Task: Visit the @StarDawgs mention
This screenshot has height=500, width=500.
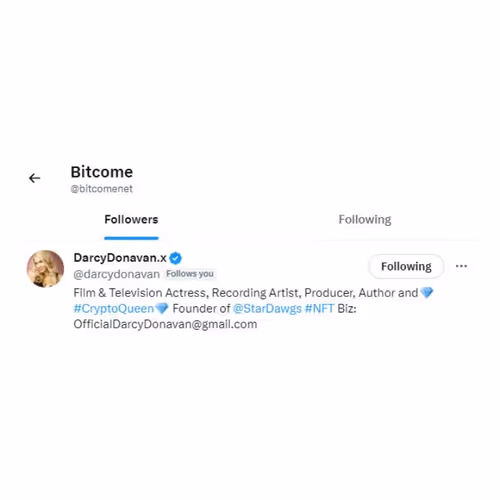Action: click(x=267, y=308)
